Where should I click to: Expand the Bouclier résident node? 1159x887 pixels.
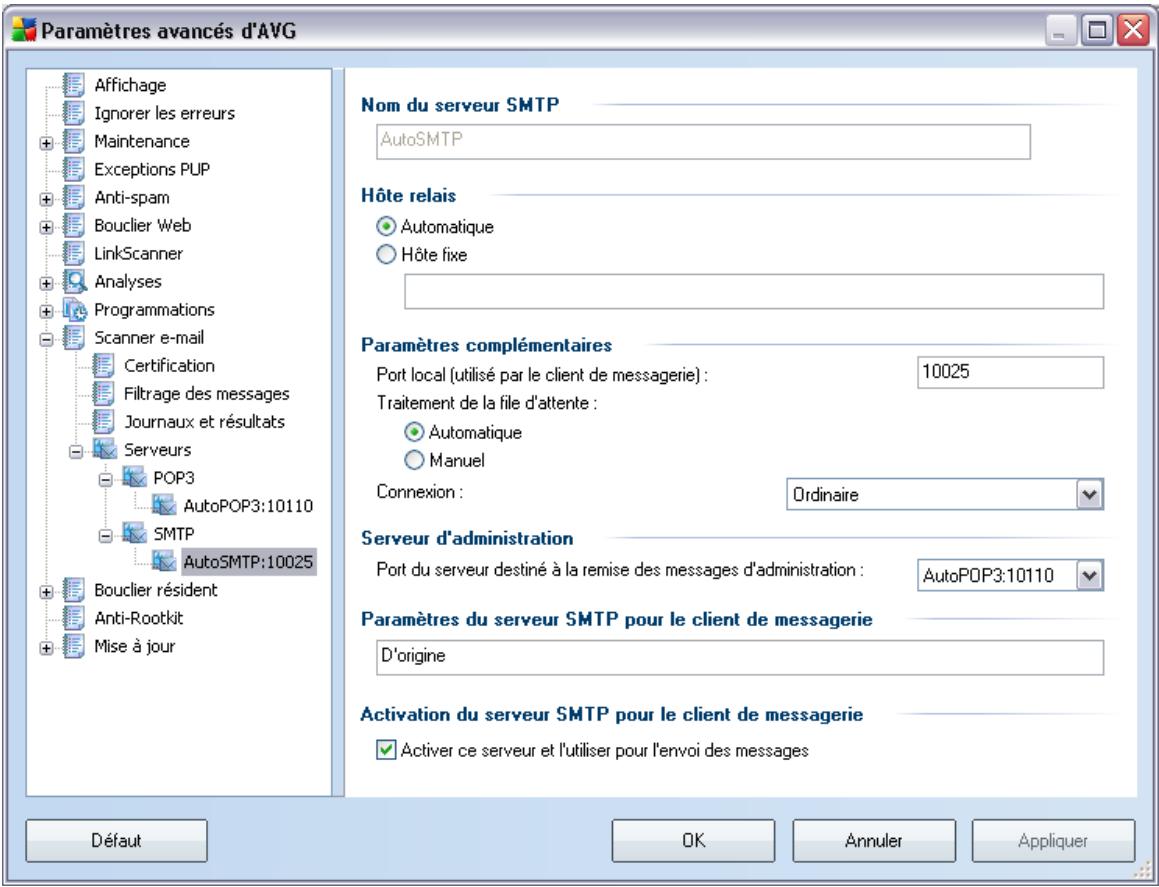[x=47, y=592]
